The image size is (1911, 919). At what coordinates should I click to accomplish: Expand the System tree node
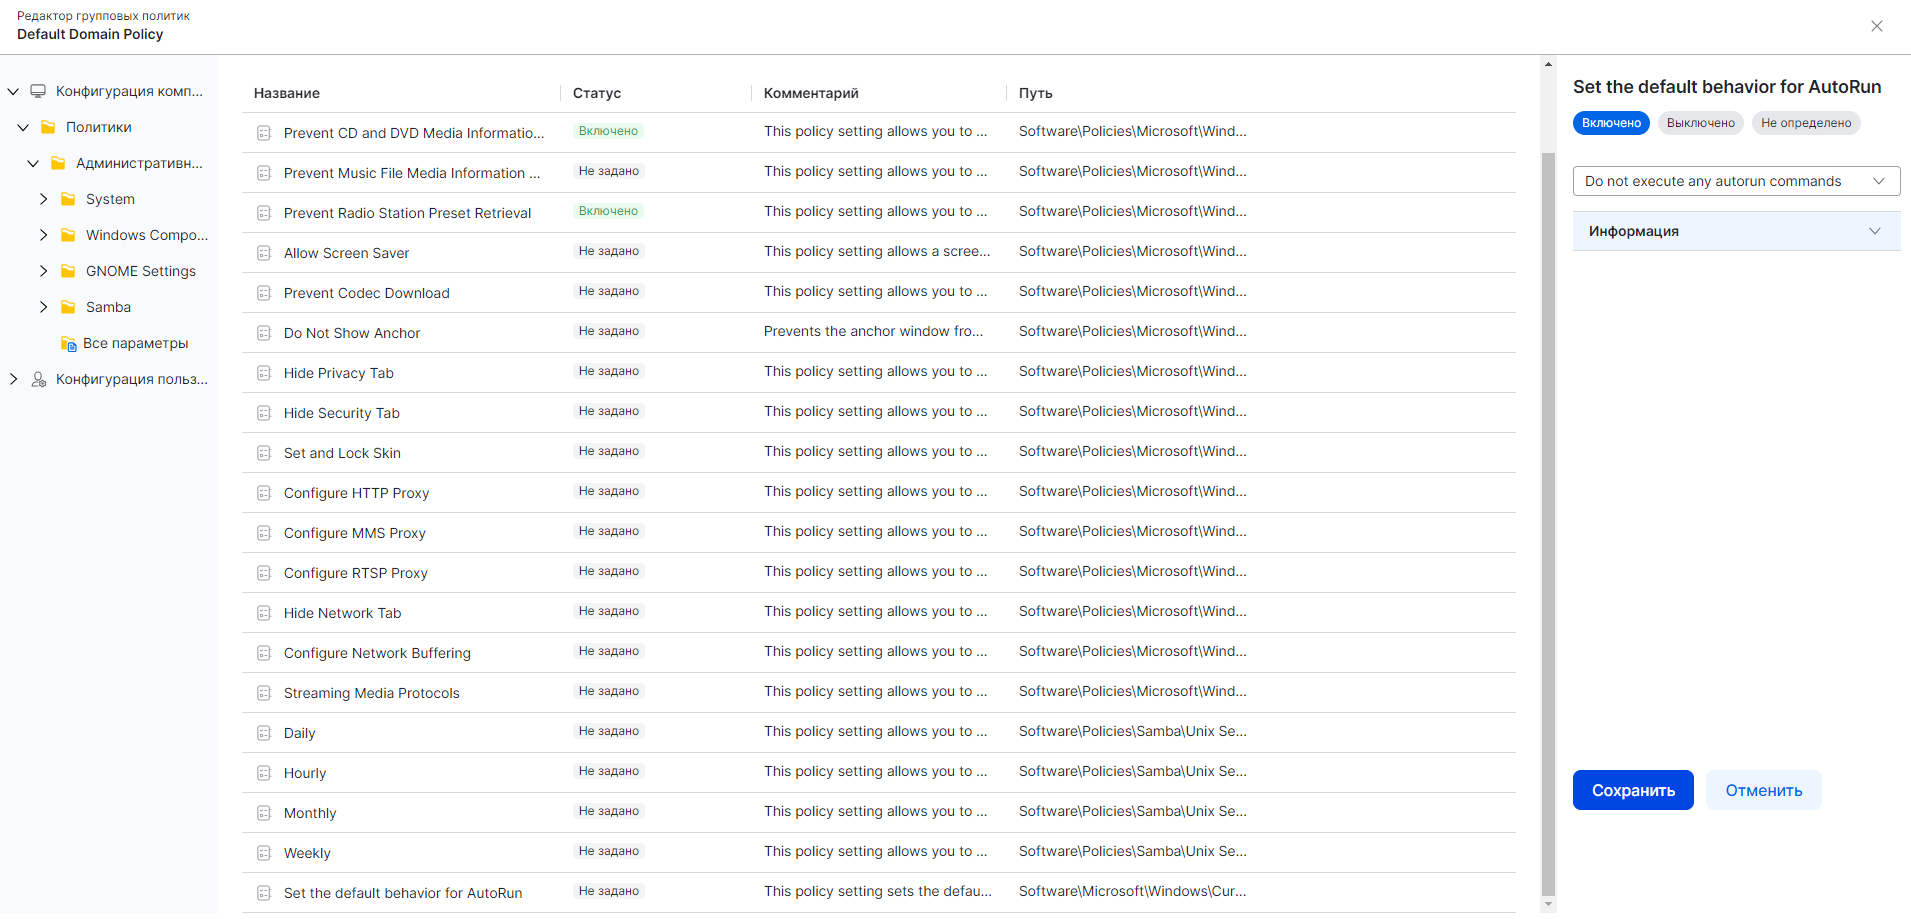[43, 199]
